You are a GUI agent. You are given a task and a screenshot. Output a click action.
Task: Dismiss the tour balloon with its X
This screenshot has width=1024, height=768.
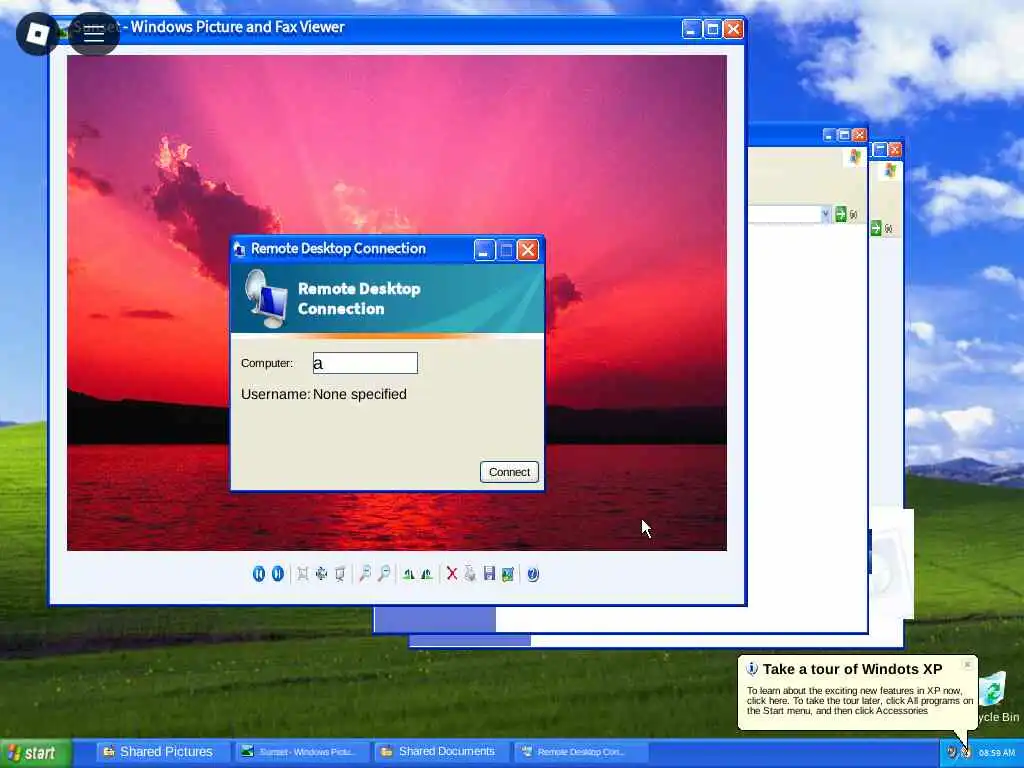pos(967,665)
